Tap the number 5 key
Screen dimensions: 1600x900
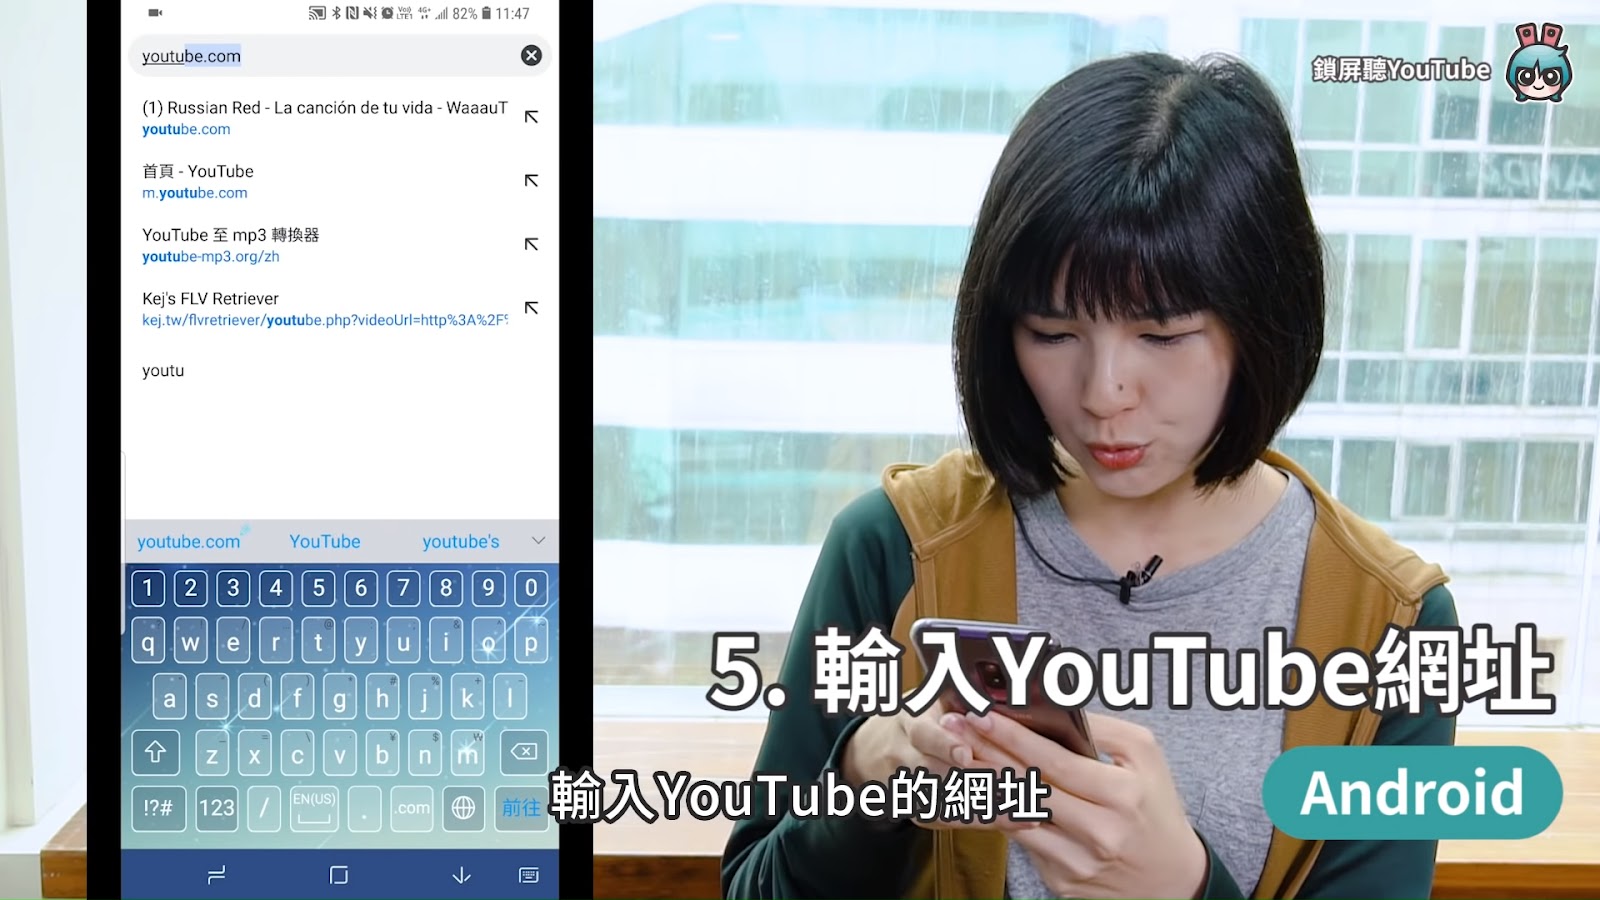click(x=318, y=588)
